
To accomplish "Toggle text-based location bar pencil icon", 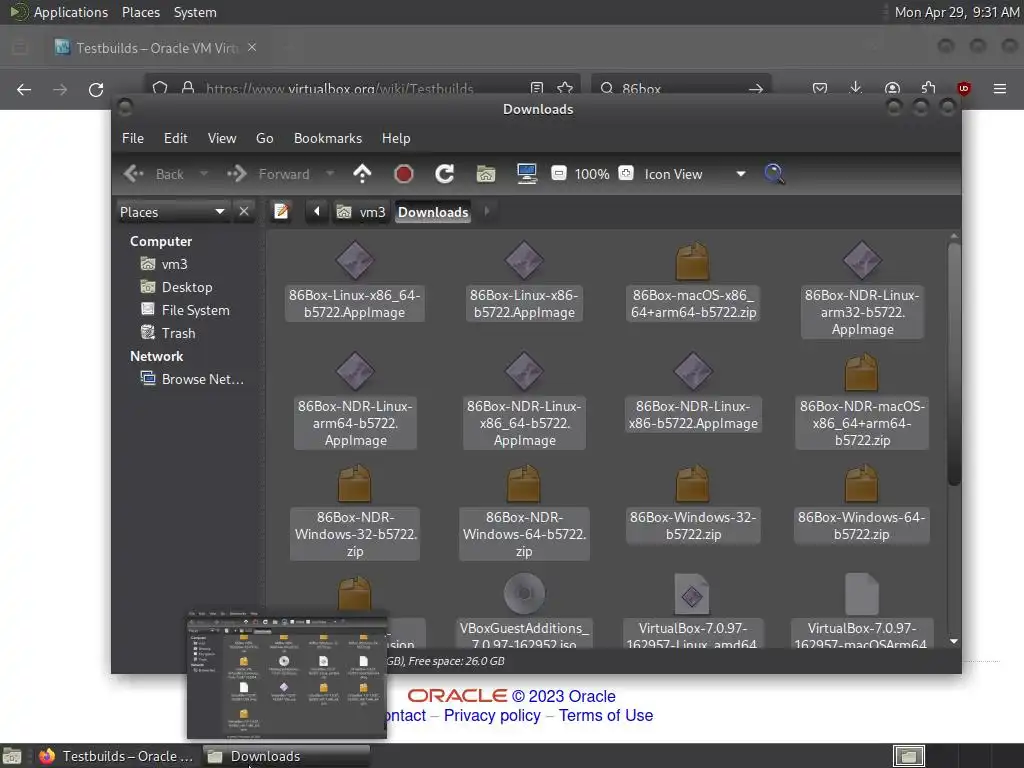I will pos(281,212).
